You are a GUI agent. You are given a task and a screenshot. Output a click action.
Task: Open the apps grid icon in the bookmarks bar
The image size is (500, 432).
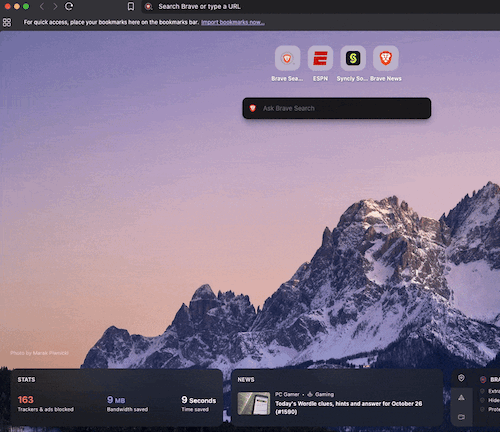[7, 22]
